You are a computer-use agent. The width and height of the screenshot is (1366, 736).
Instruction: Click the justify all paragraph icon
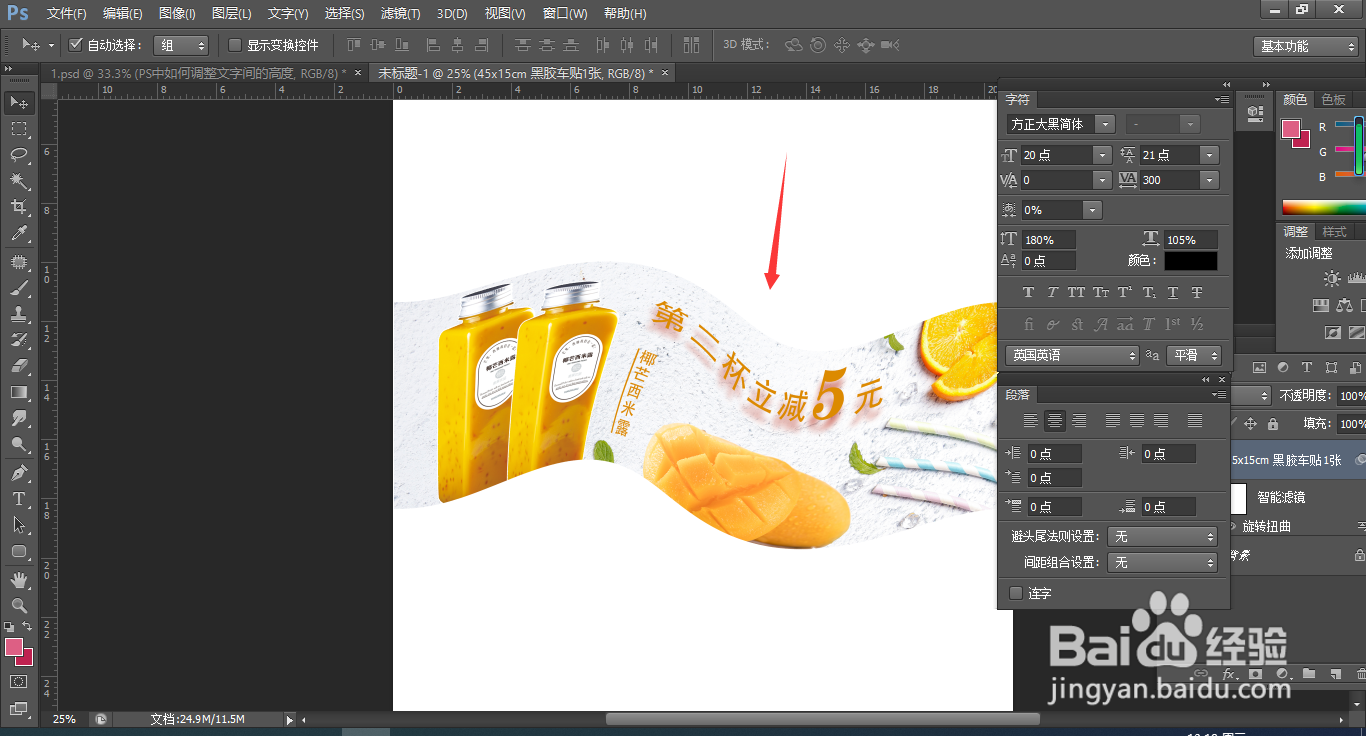(x=1195, y=421)
